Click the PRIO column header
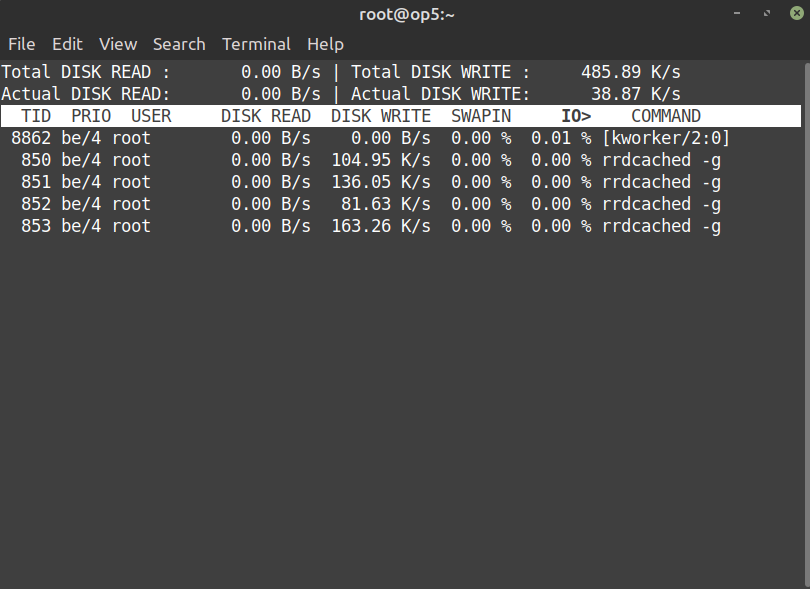The width and height of the screenshot is (810, 589). [91, 116]
